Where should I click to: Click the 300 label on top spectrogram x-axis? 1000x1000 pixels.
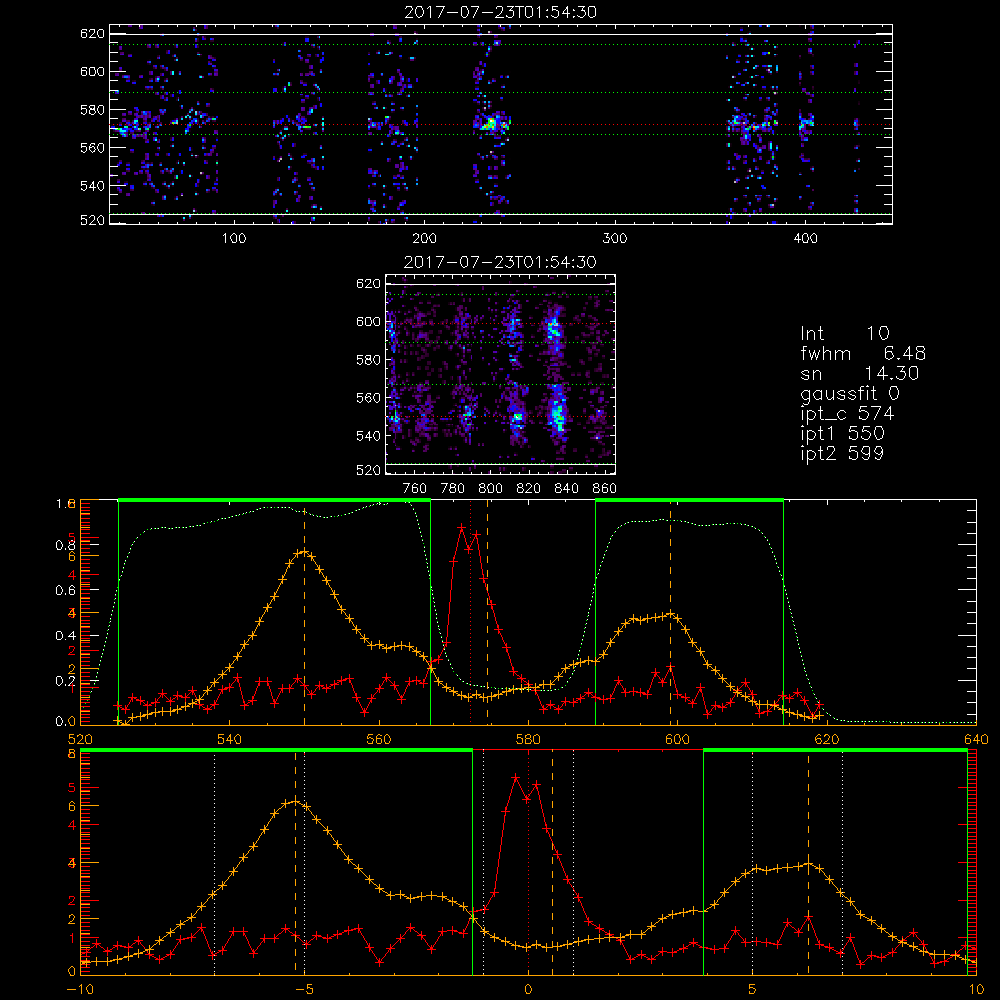click(615, 239)
